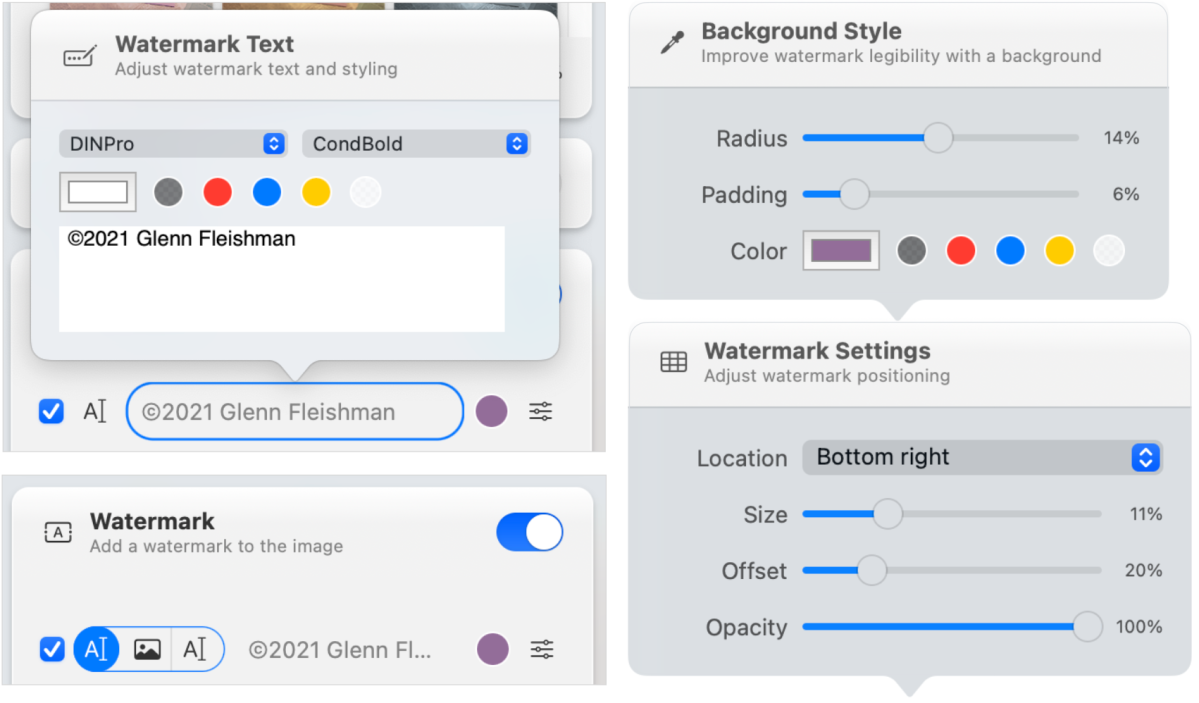Screen dimensions: 1199x703
Task: Select the third text-cursor mode icon
Action: (x=195, y=651)
